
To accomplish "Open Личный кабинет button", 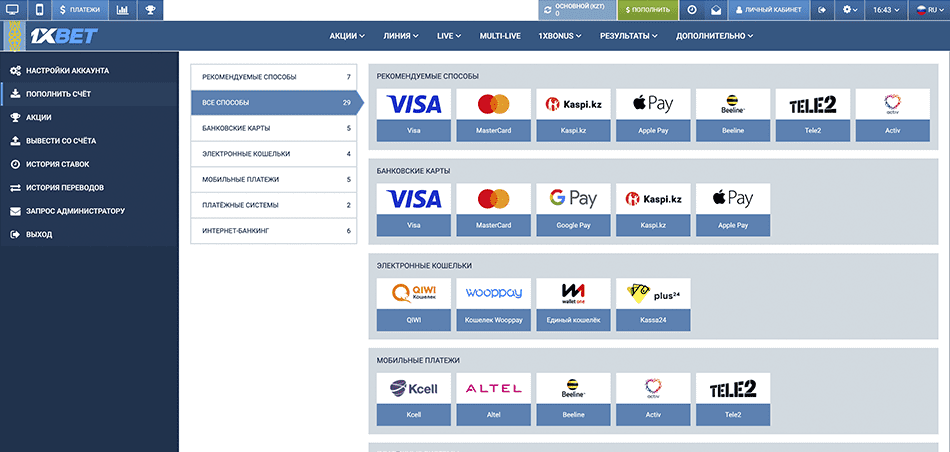I will pyautogui.click(x=768, y=10).
